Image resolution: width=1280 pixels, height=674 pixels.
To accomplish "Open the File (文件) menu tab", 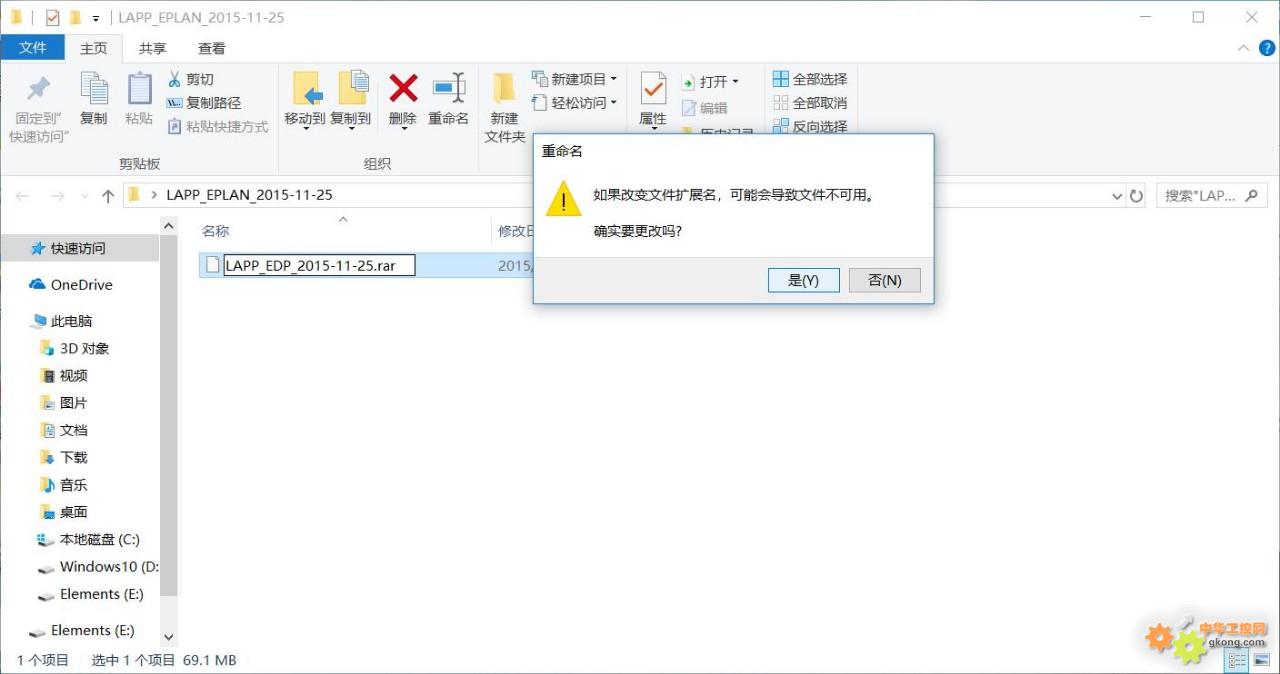I will 33,48.
